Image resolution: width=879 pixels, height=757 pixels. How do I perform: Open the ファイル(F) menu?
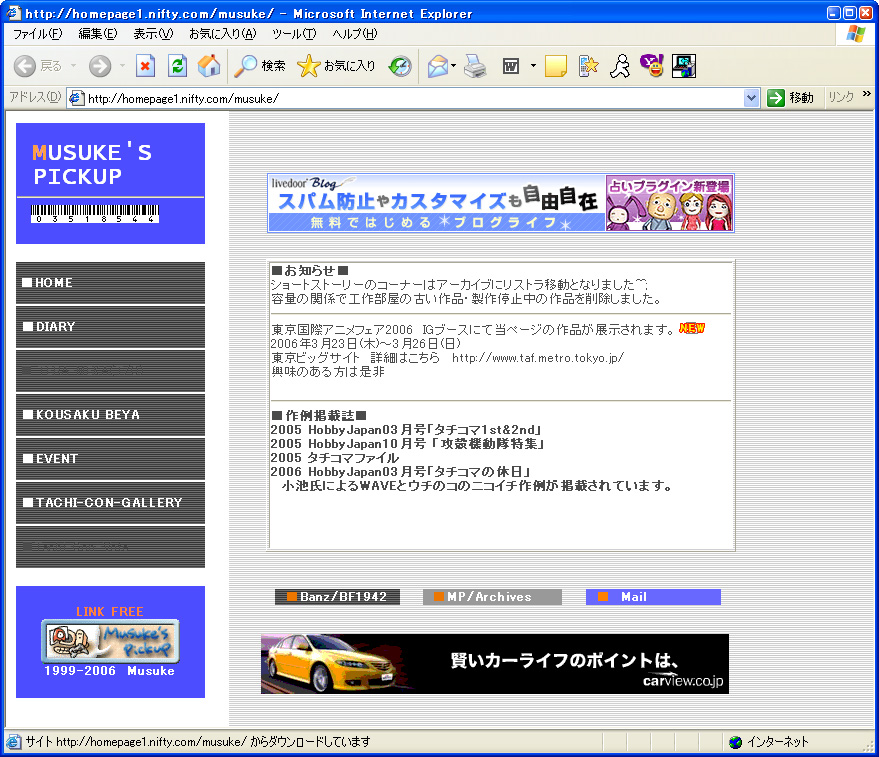click(x=37, y=34)
